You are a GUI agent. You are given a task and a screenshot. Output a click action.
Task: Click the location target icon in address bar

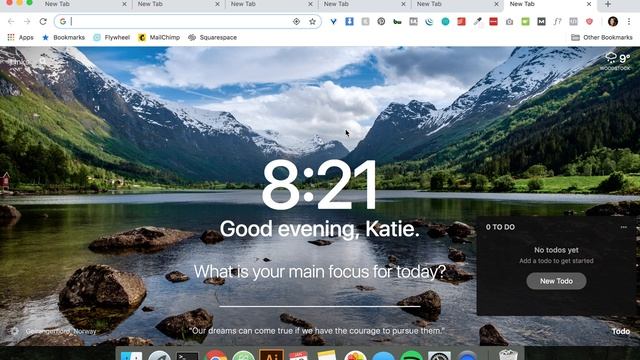(296, 22)
